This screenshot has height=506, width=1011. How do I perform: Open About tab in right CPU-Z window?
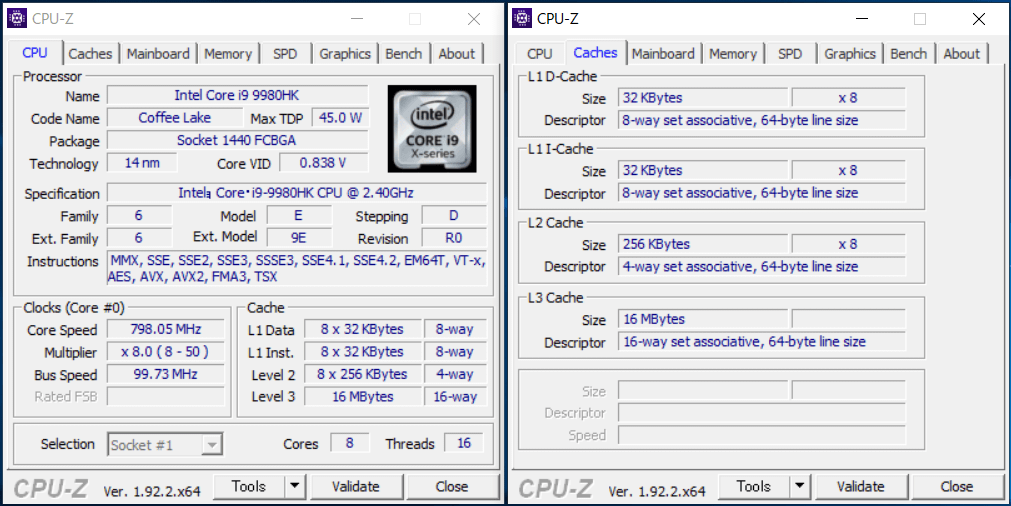point(961,54)
